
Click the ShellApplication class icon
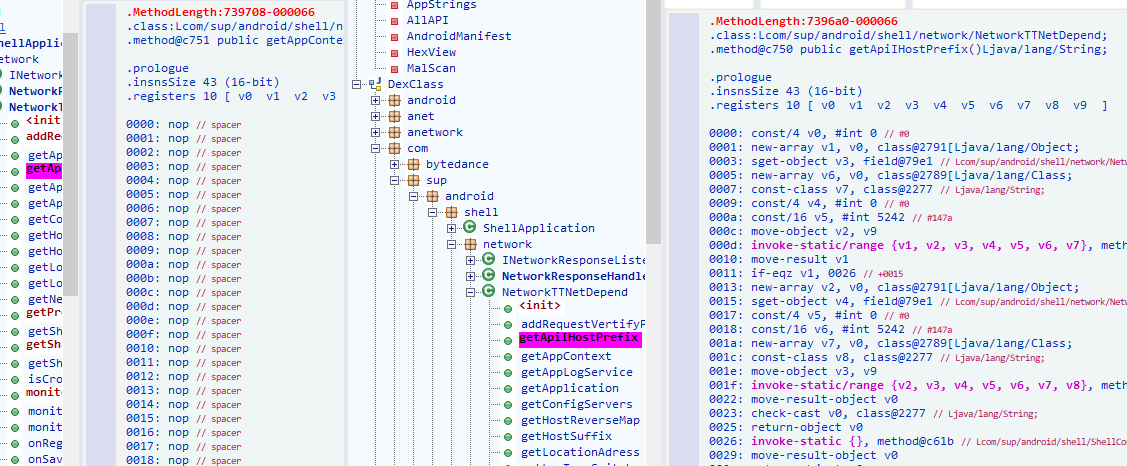click(470, 228)
